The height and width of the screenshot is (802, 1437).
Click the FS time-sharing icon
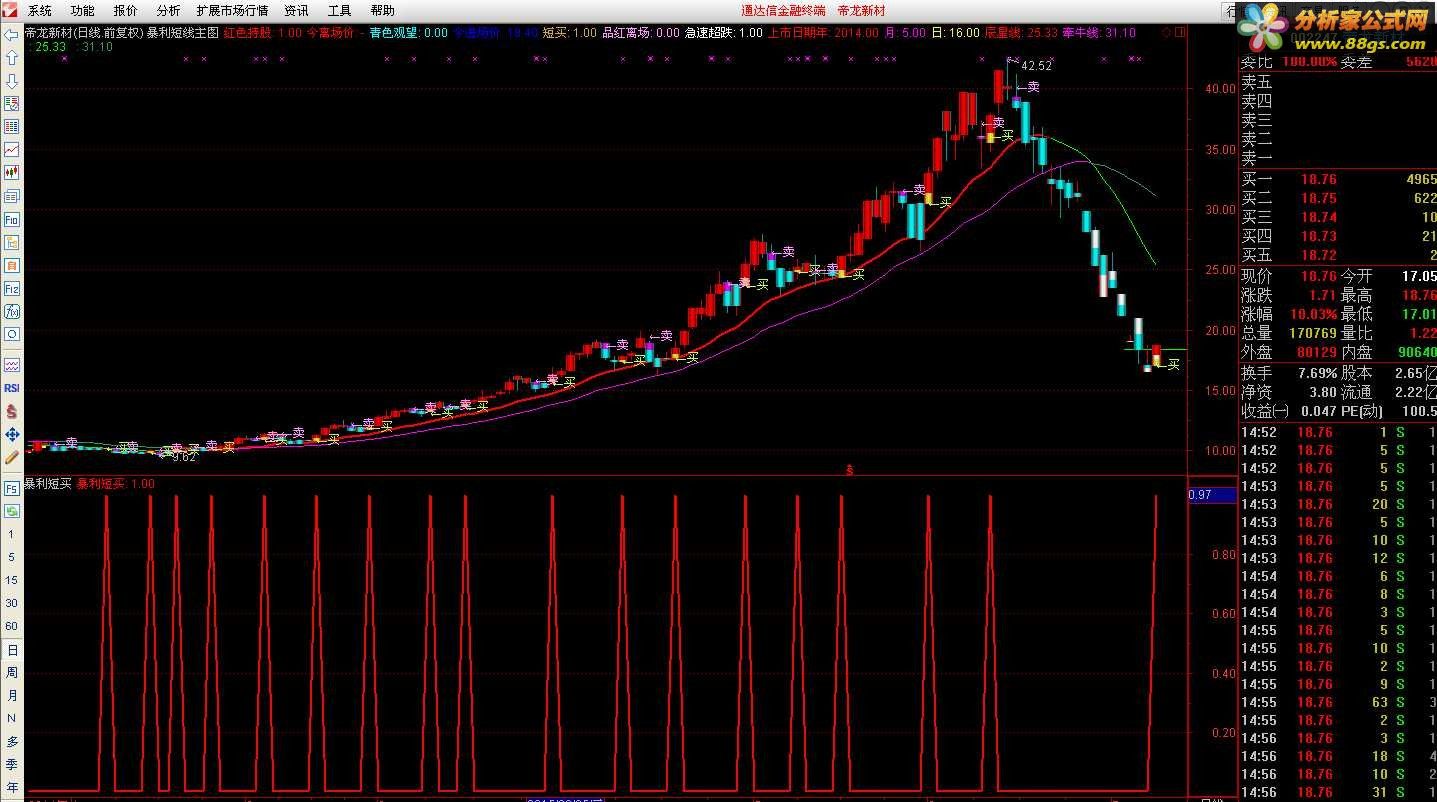tap(12, 488)
